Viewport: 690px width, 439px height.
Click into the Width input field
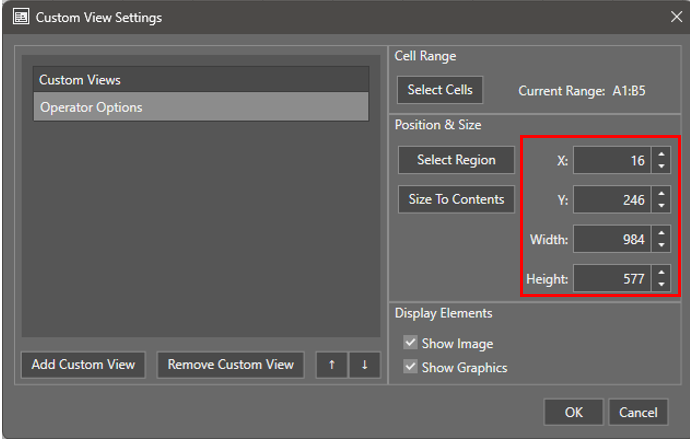pyautogui.click(x=611, y=239)
